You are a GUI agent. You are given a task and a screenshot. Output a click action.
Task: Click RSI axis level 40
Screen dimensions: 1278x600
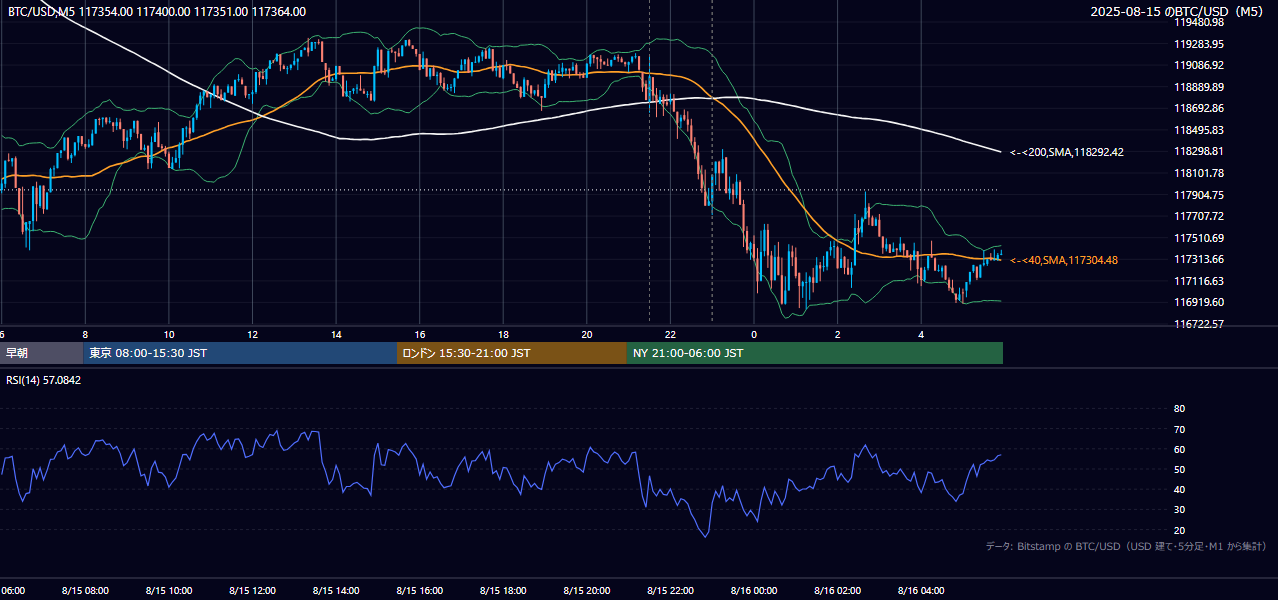(x=1179, y=489)
